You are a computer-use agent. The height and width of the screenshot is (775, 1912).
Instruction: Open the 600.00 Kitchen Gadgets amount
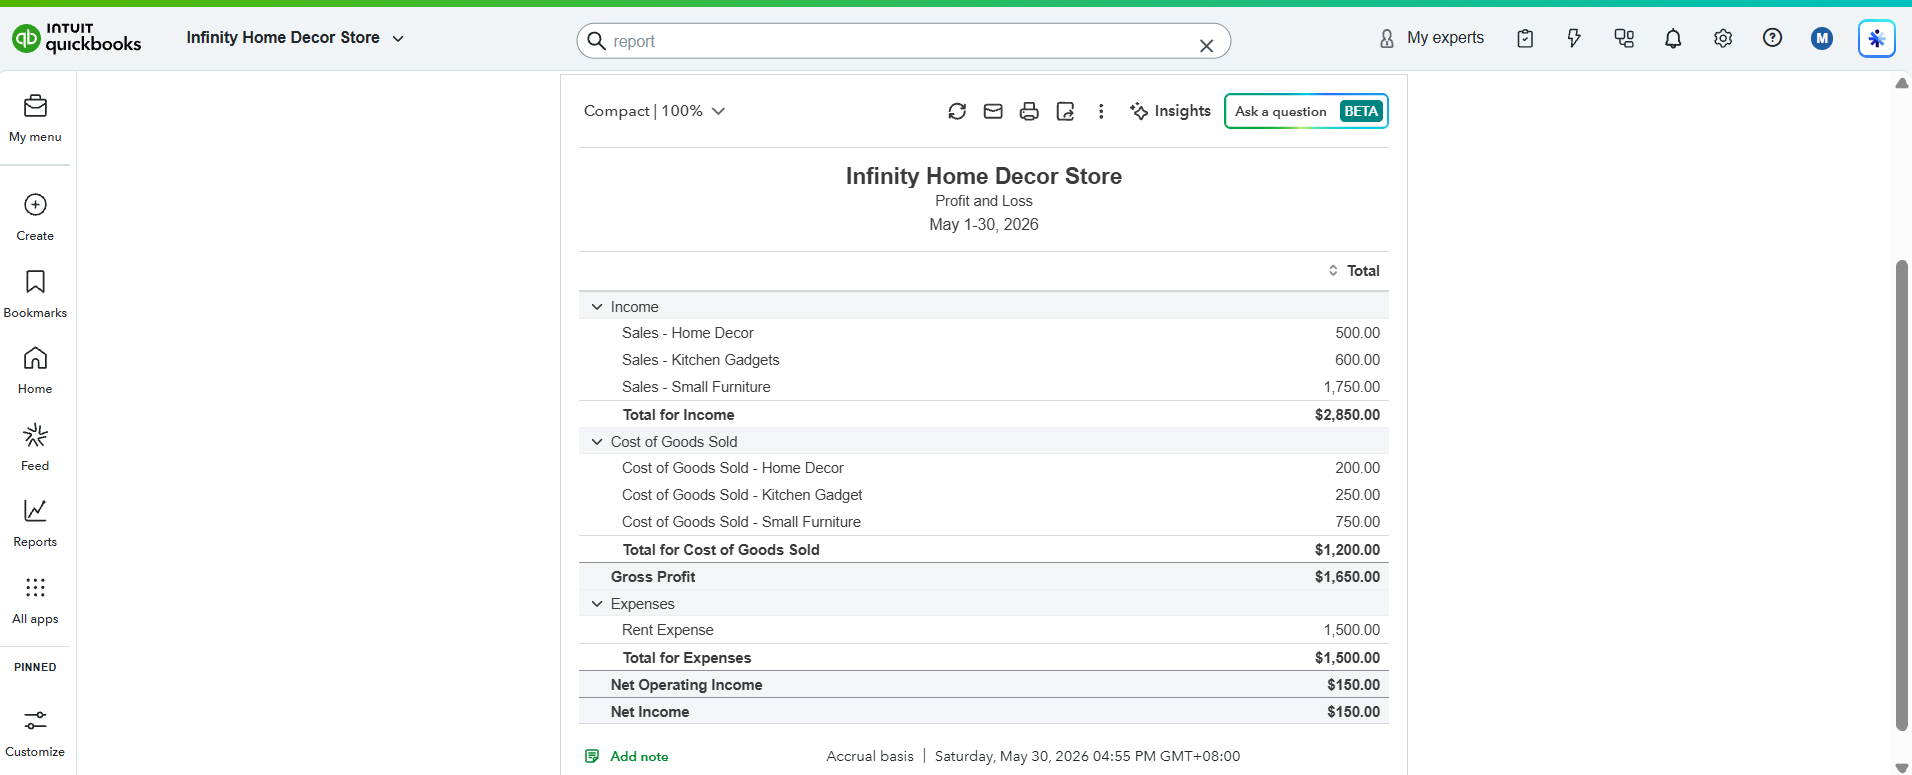[x=1357, y=360]
